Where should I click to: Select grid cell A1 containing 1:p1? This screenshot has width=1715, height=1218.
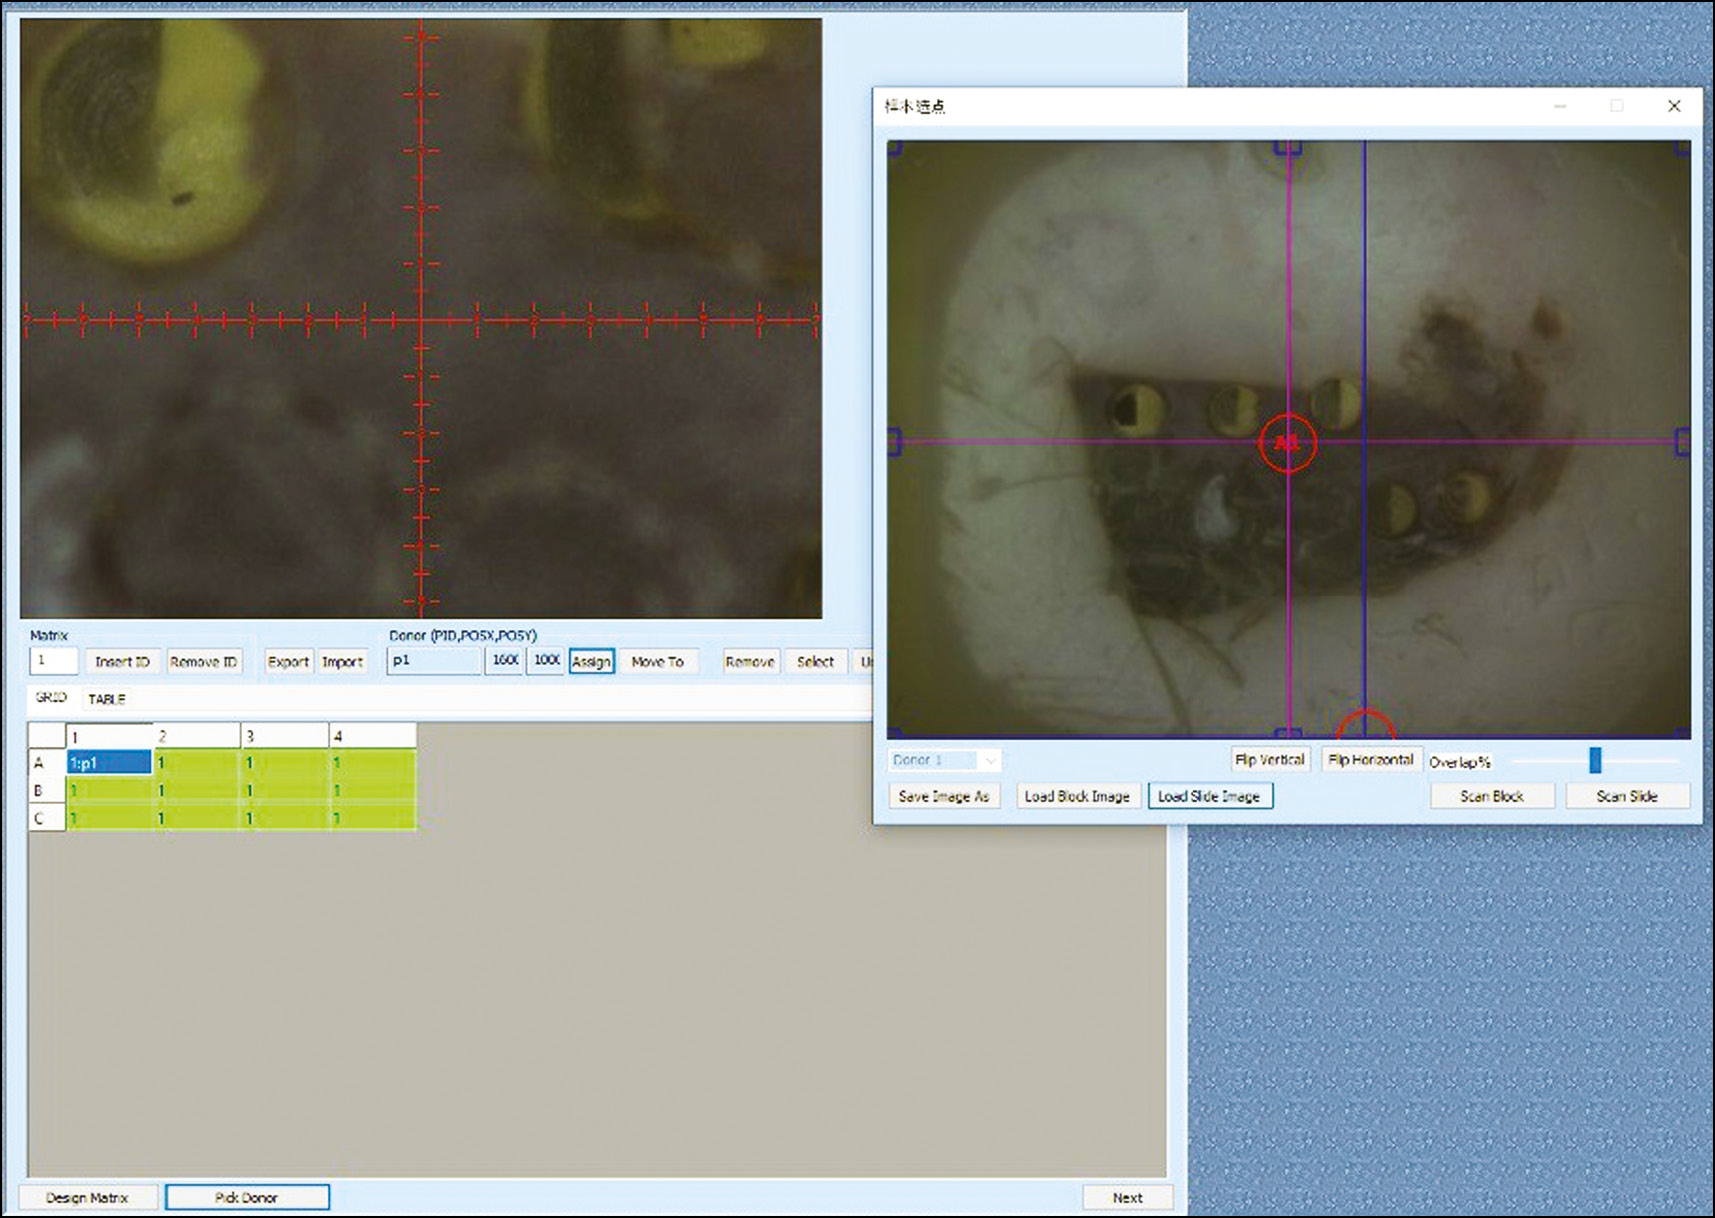pyautogui.click(x=109, y=763)
